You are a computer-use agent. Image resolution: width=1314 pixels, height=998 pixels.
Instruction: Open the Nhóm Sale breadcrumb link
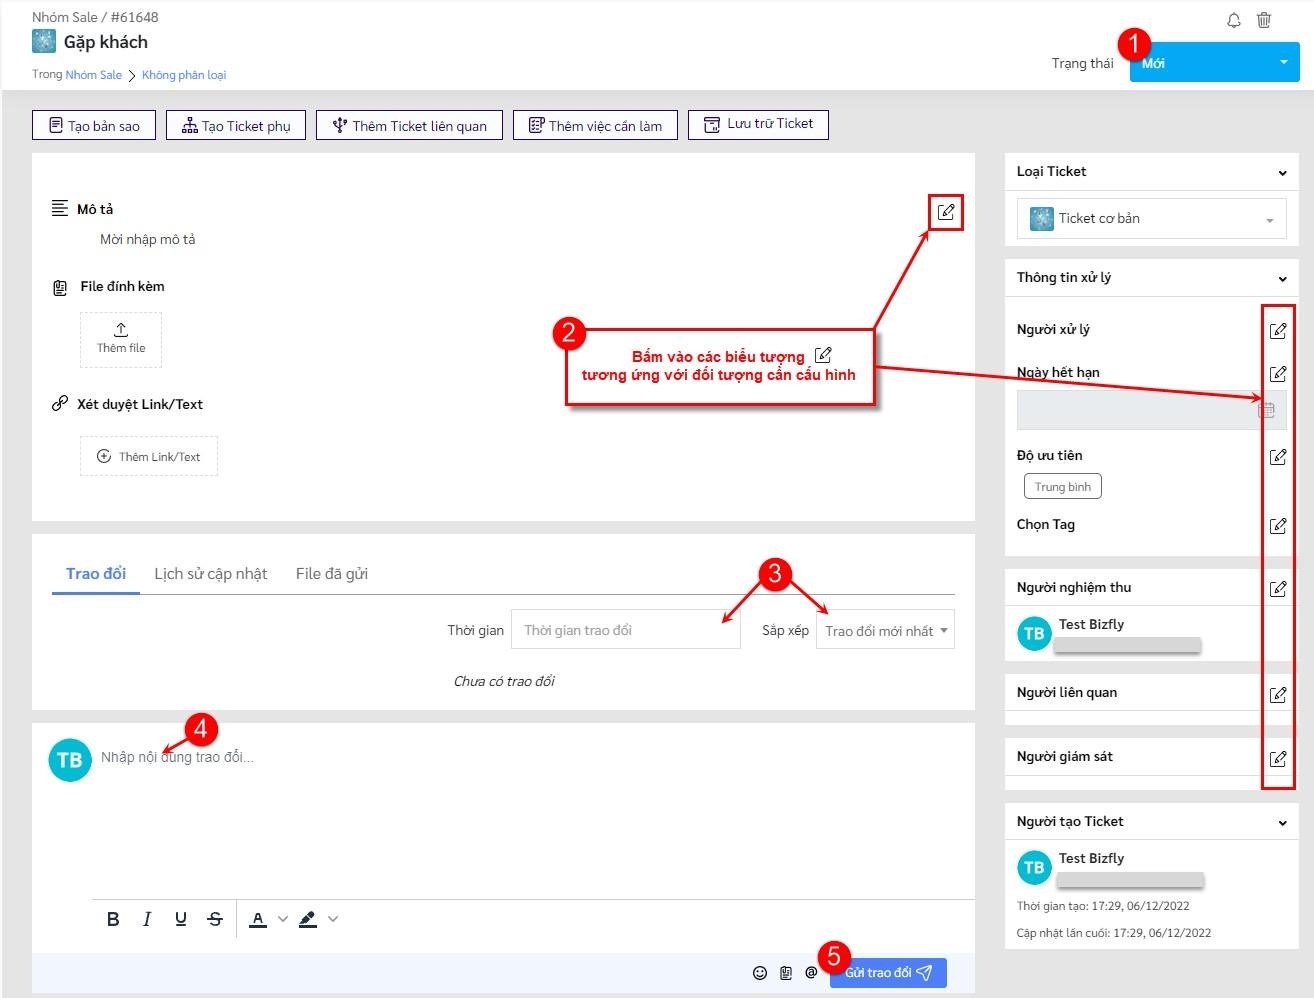[94, 75]
